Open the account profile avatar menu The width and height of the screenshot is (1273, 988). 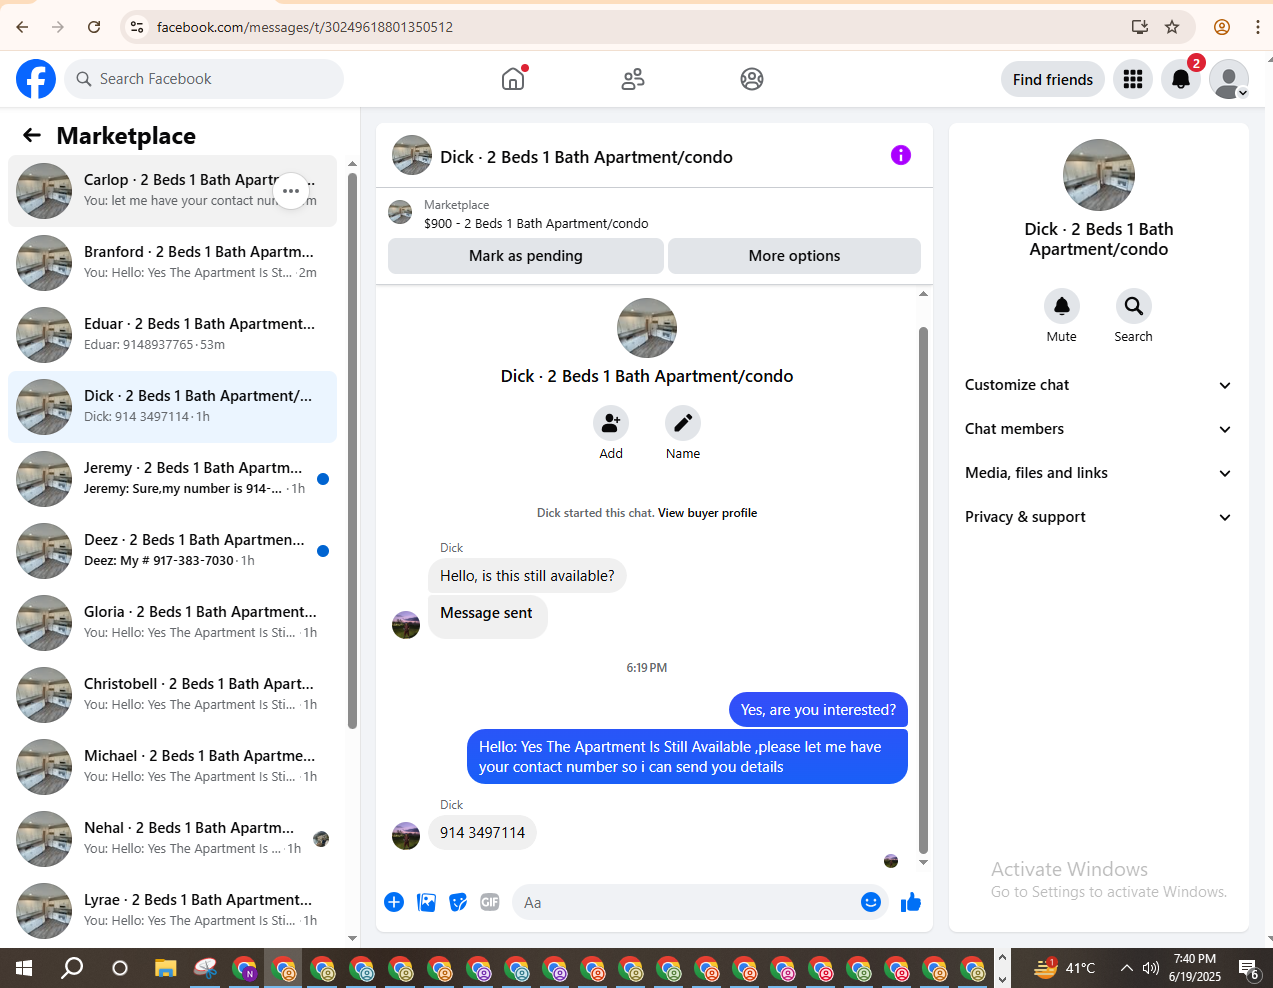[x=1229, y=79]
